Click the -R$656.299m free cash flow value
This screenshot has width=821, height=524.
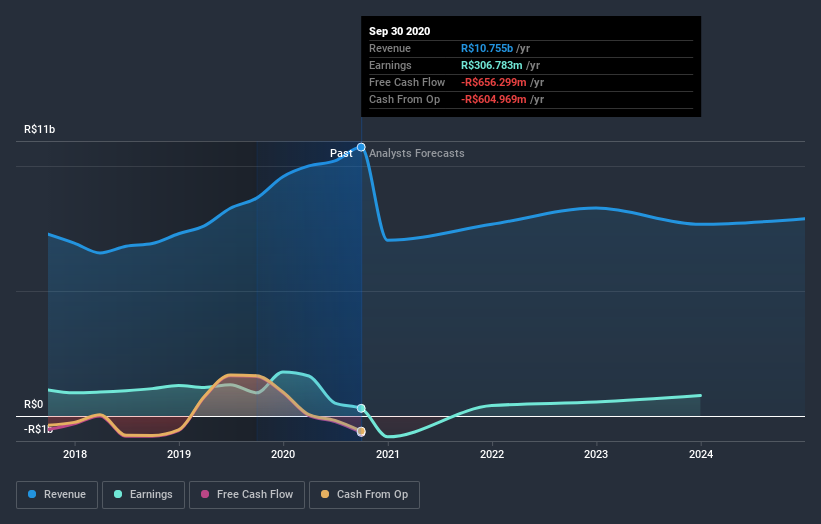click(x=494, y=82)
